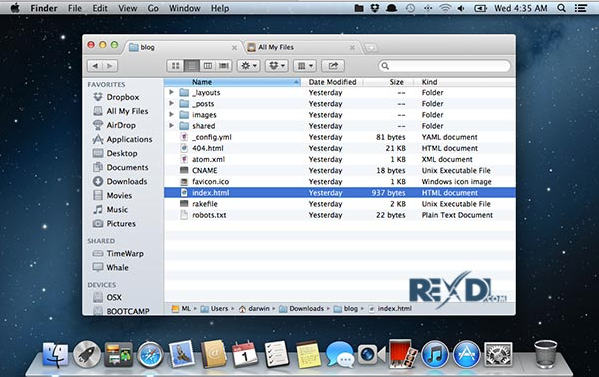The width and height of the screenshot is (599, 377).
Task: Open Notification Center menu bar icon
Action: pyautogui.click(x=581, y=8)
